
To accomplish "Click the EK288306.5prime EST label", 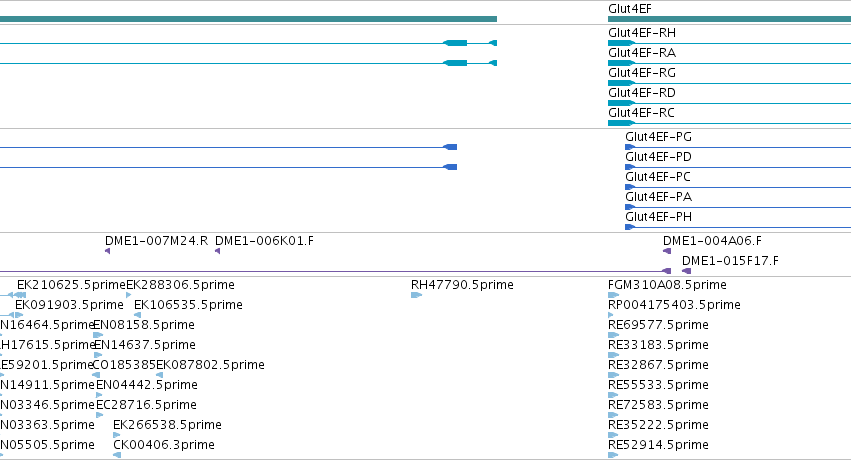I will [180, 285].
